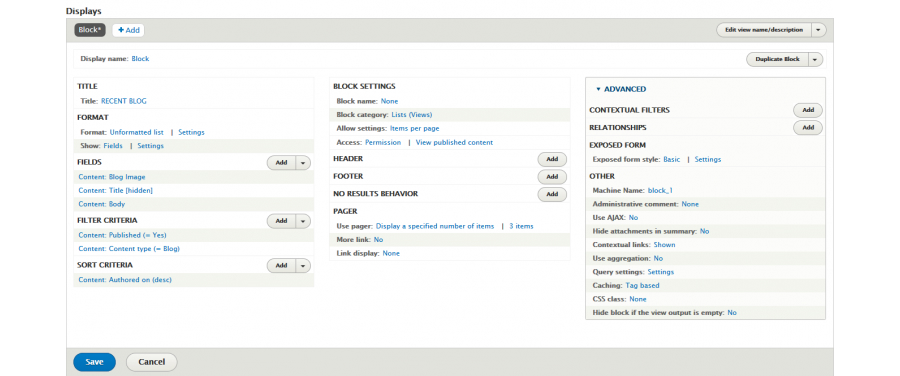The image size is (900, 376).
Task: Edit Allow settings Items per page
Action: point(414,128)
